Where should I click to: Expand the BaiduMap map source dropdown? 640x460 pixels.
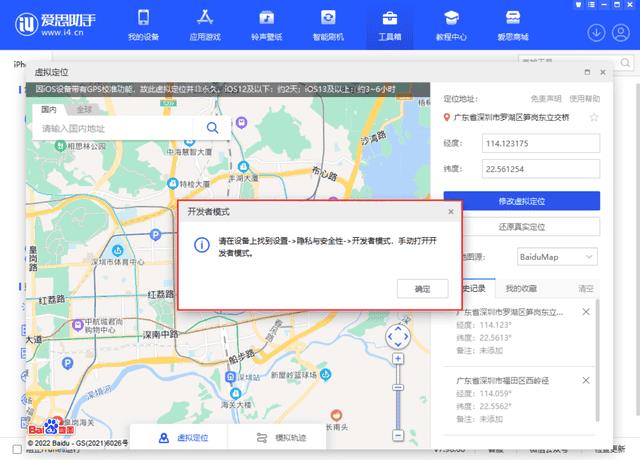[557, 257]
